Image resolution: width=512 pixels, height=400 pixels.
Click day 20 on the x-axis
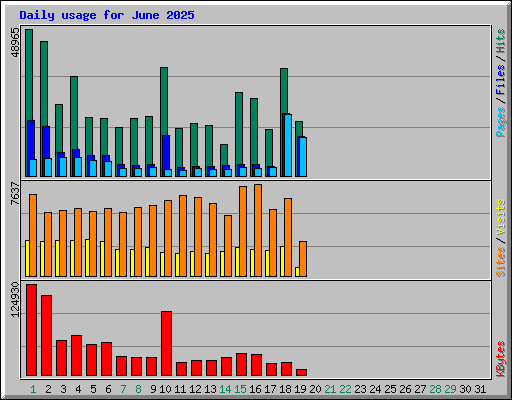(x=315, y=389)
